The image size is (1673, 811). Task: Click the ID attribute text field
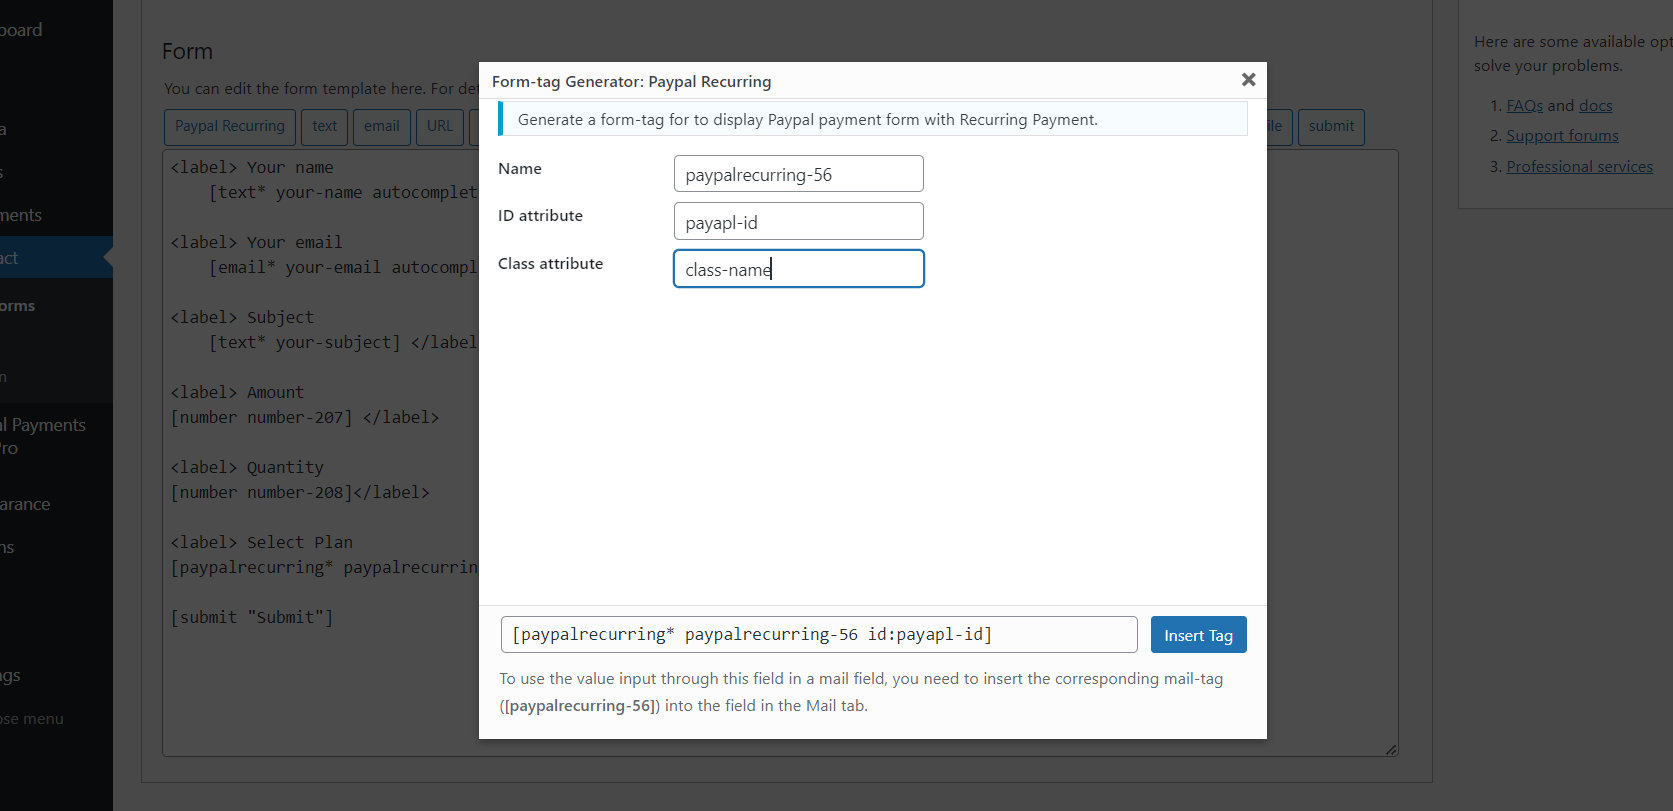[798, 221]
